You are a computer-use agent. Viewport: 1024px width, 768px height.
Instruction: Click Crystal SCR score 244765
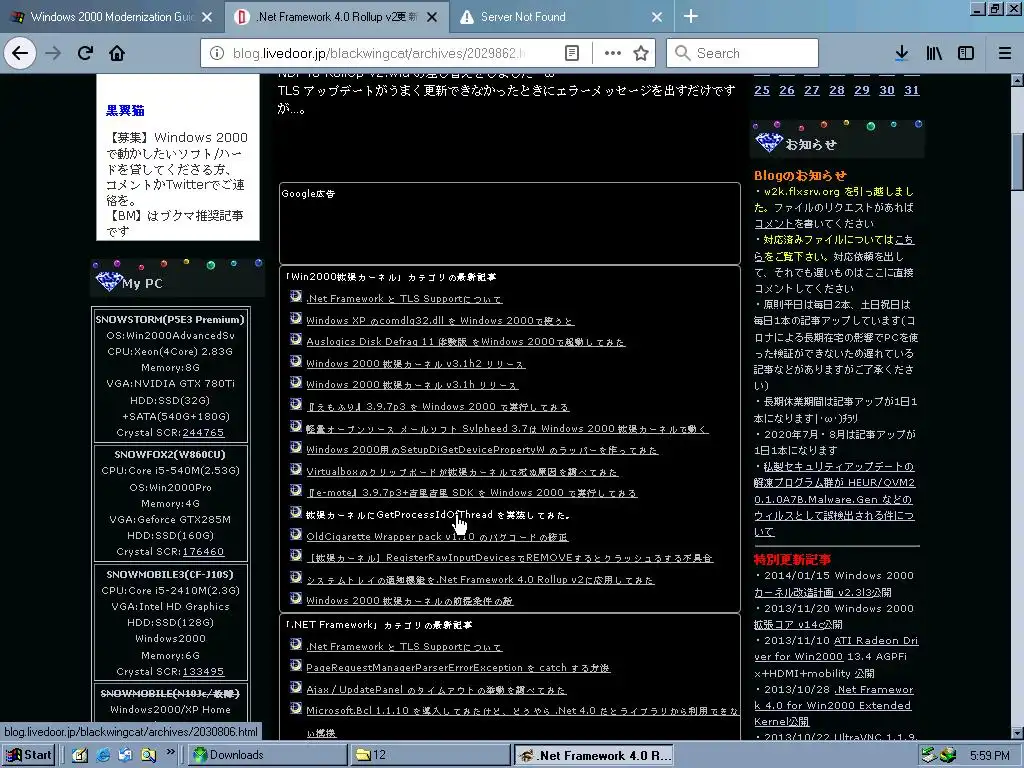click(x=203, y=432)
